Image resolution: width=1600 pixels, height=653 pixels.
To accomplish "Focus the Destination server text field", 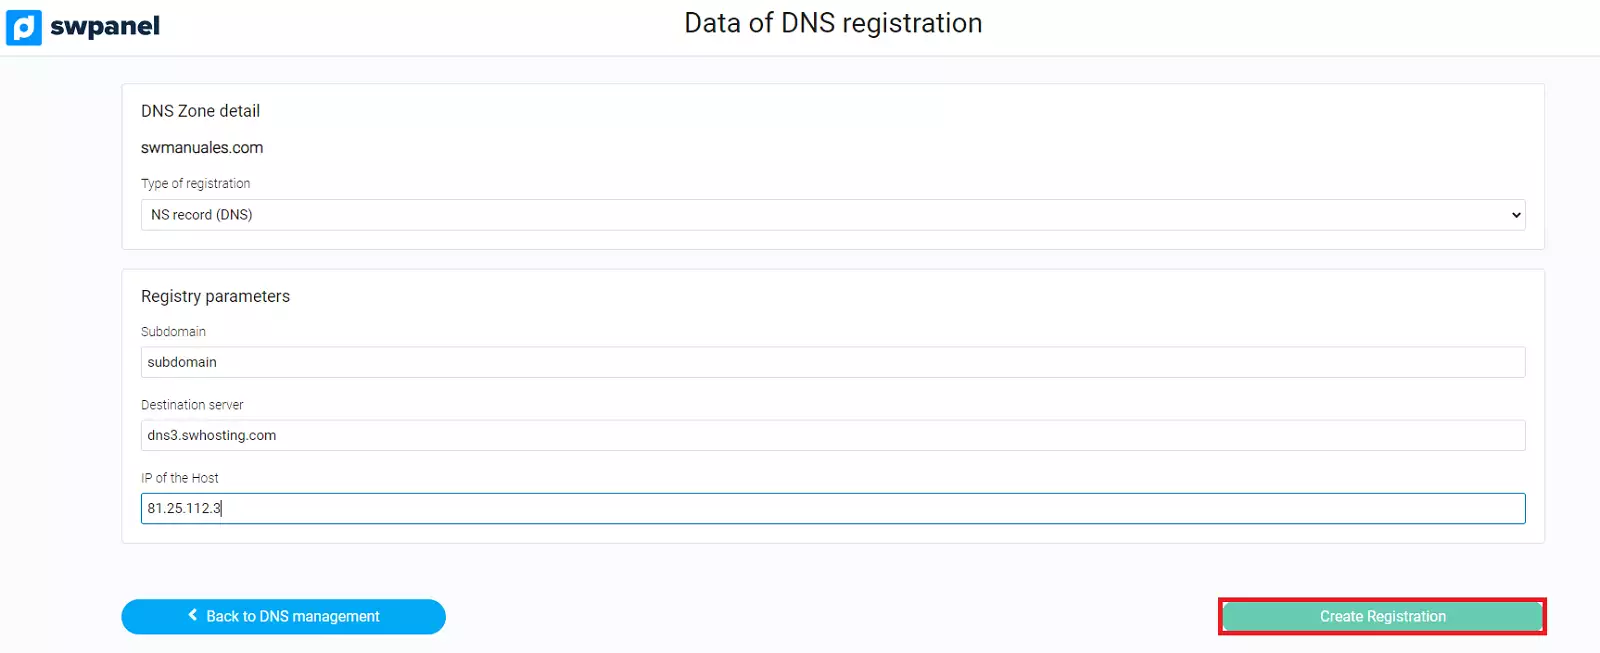I will coord(832,435).
